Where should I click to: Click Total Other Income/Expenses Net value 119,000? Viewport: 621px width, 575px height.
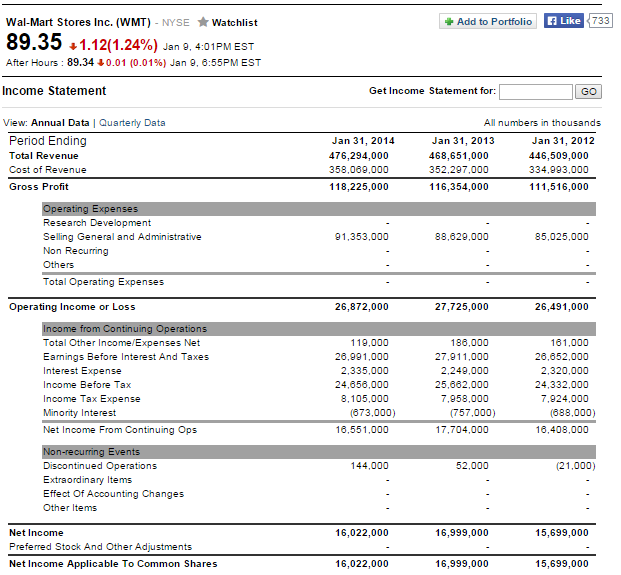(x=370, y=343)
